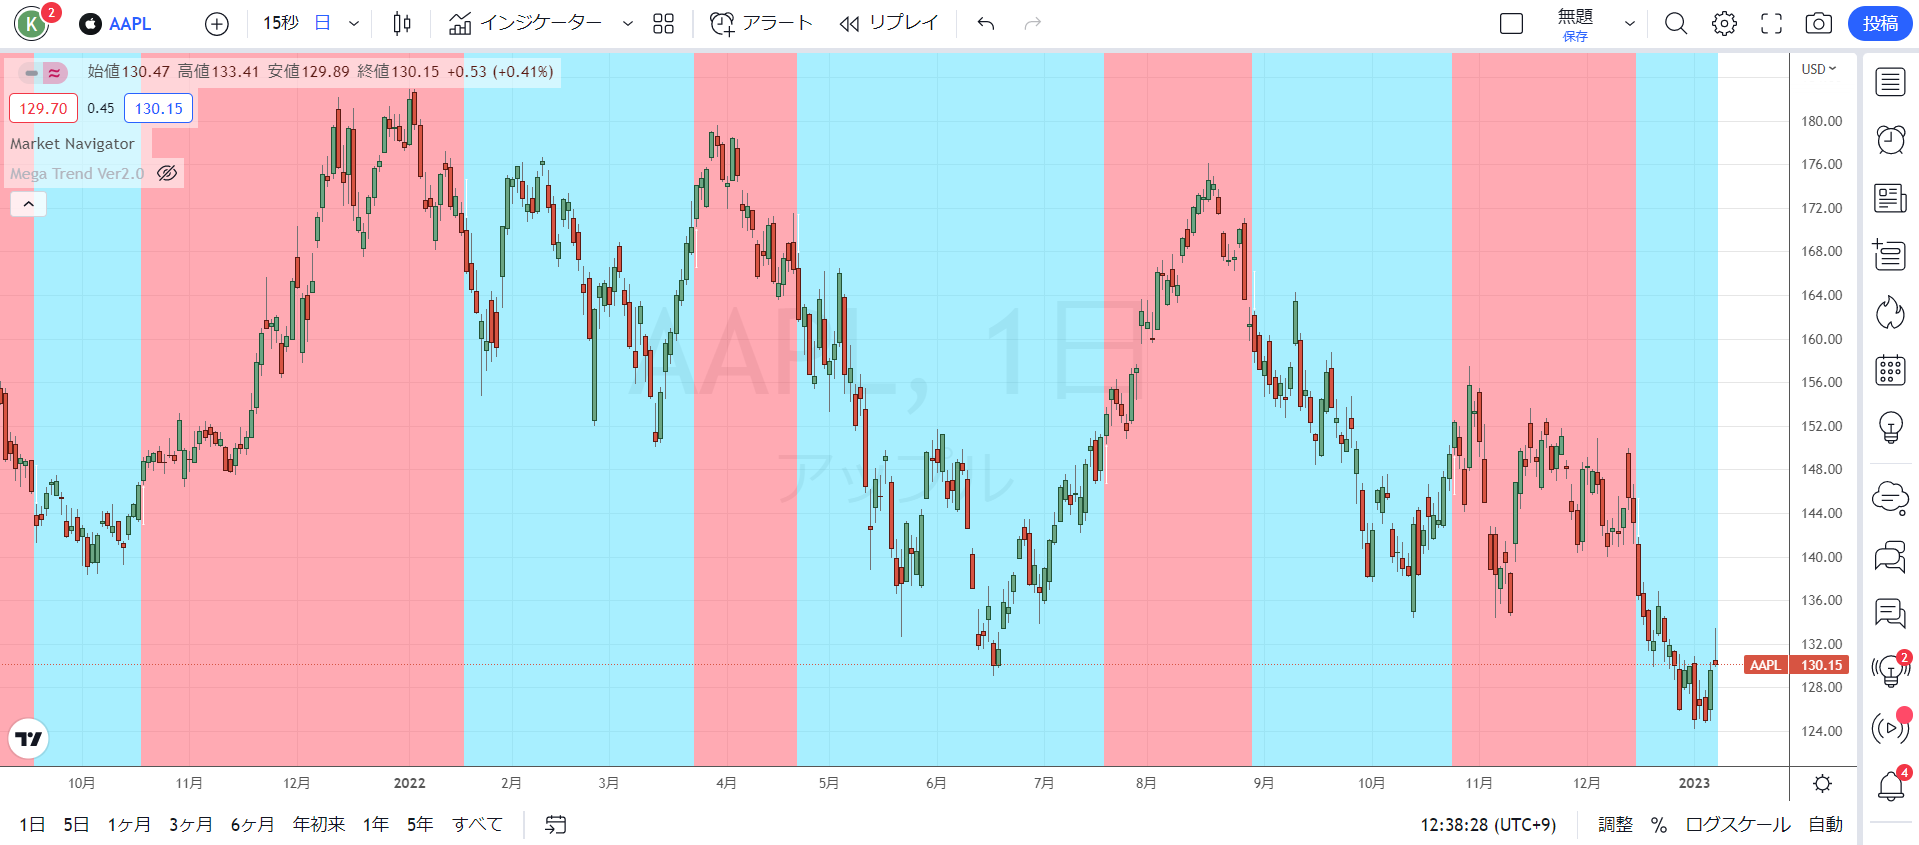Viewport: 1919px width, 845px height.
Task: Open the user profile avatar menu
Action: click(32, 23)
